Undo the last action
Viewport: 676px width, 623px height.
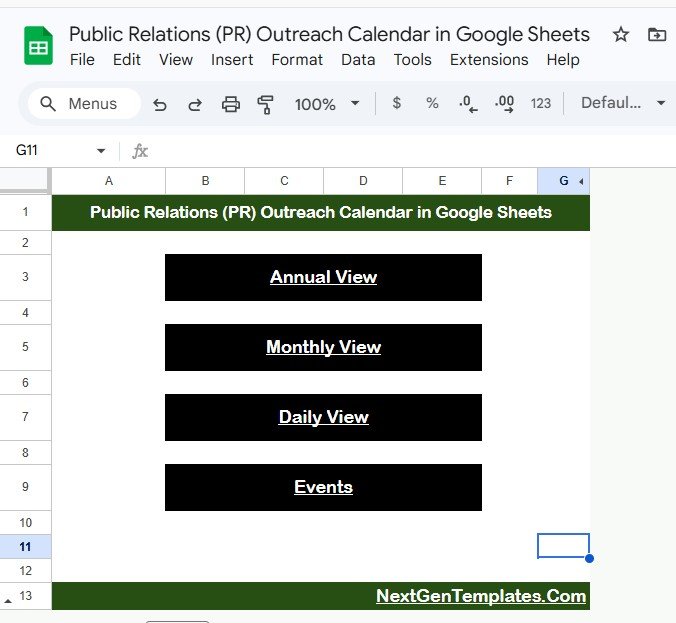coord(160,104)
